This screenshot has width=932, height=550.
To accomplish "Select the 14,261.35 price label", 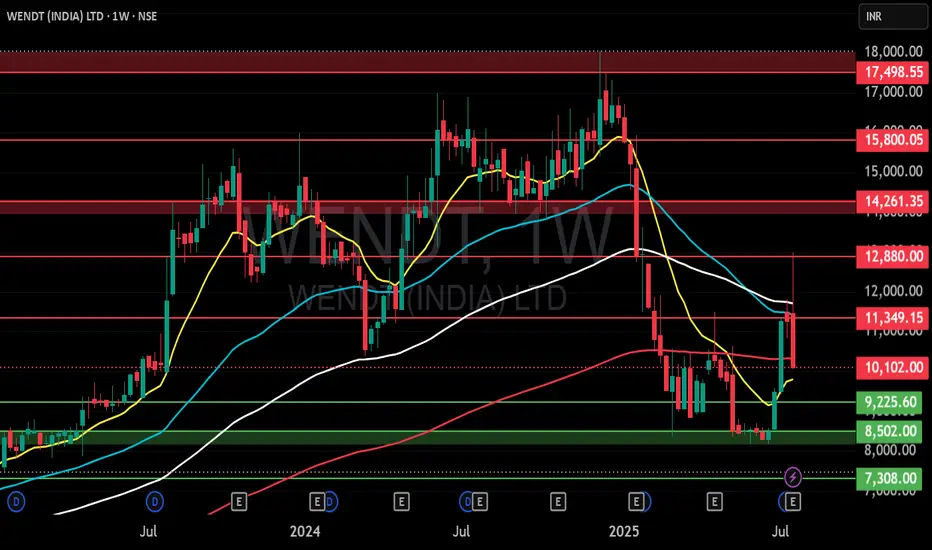I will (x=892, y=202).
